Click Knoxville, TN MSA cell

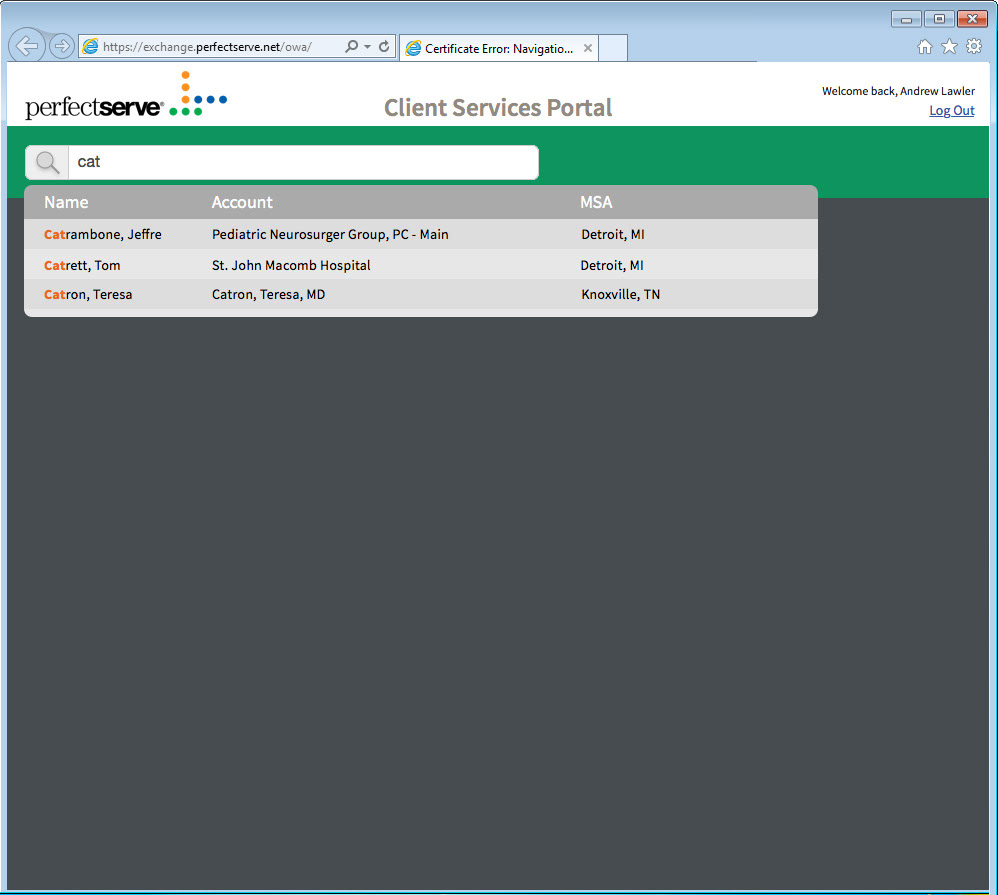[x=620, y=295]
